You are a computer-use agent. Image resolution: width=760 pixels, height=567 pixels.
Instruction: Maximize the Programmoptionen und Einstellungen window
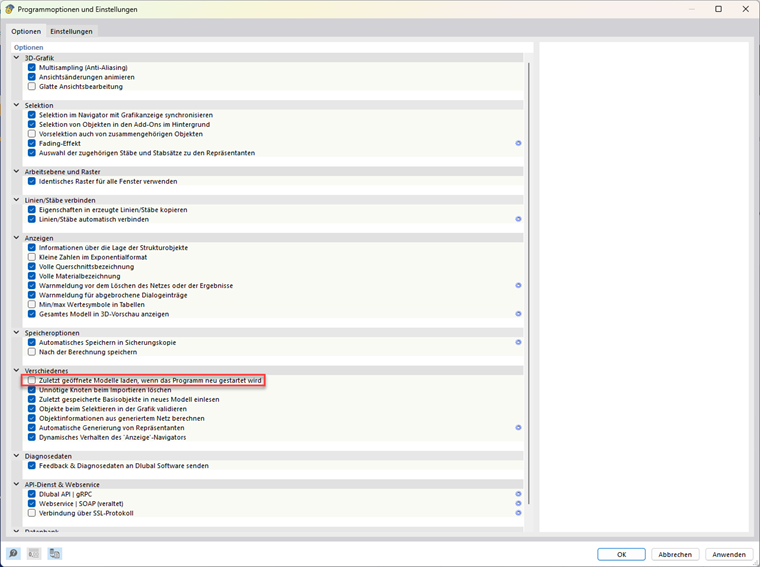718,9
